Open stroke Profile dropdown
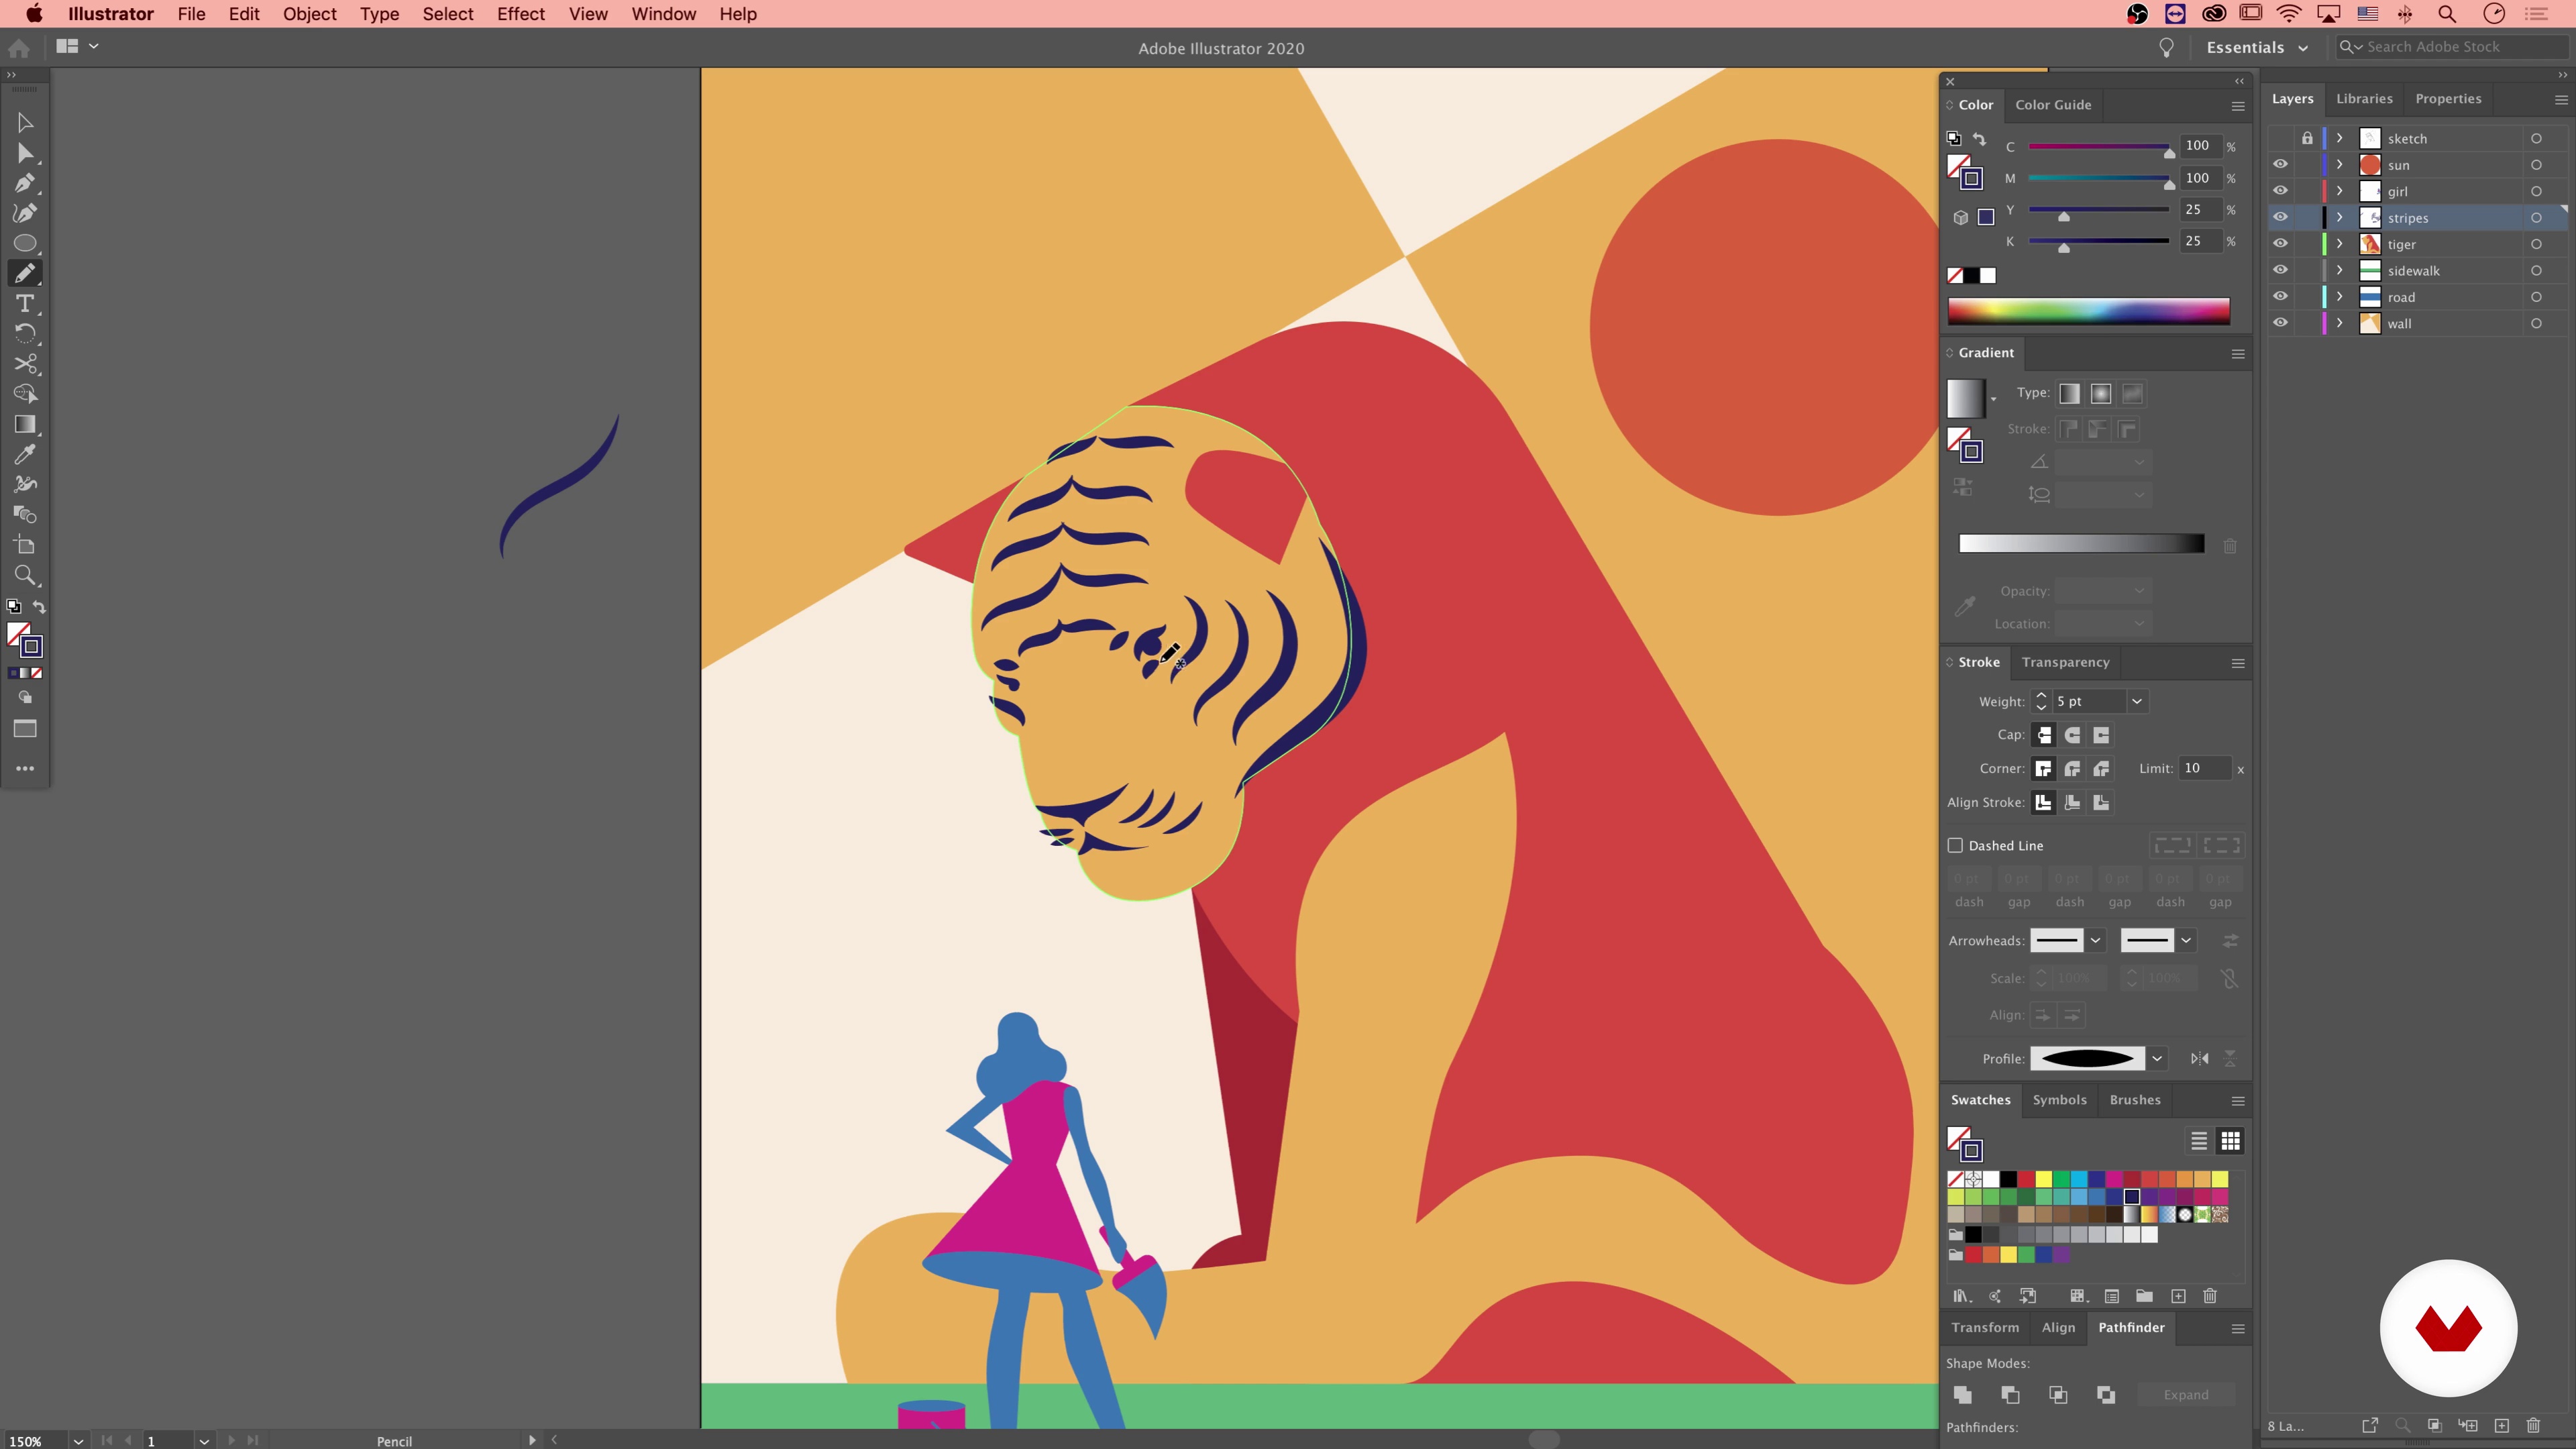Image resolution: width=2576 pixels, height=1449 pixels. (x=2157, y=1058)
